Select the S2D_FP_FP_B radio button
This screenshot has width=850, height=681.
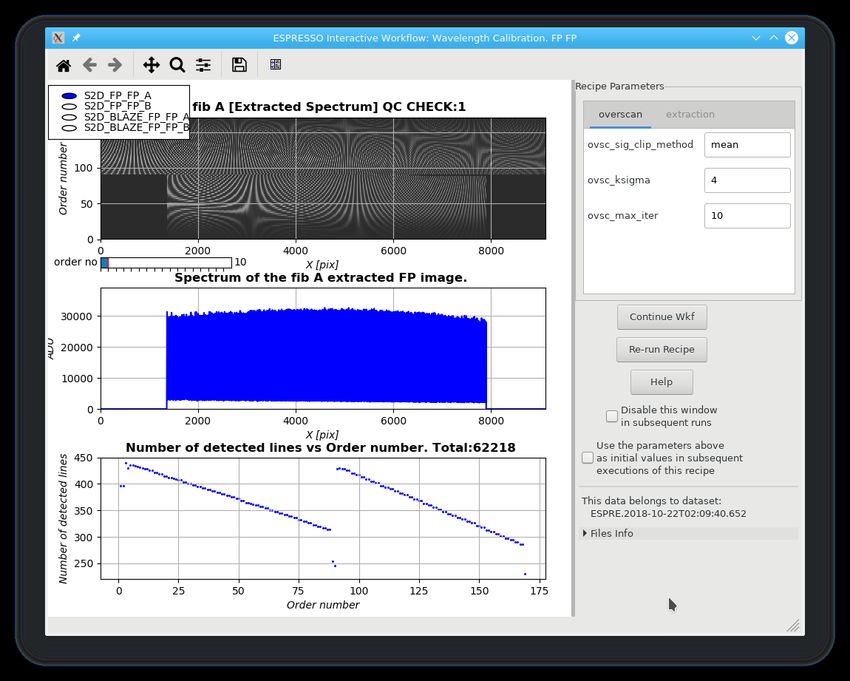pyautogui.click(x=69, y=106)
